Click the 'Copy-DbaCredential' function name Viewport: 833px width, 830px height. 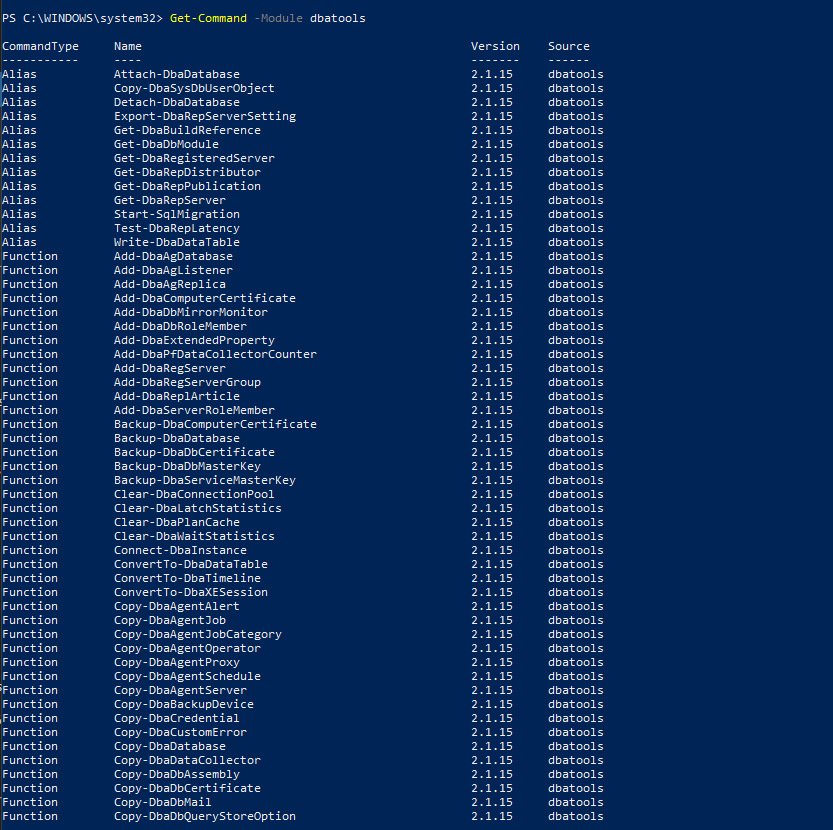(x=177, y=718)
